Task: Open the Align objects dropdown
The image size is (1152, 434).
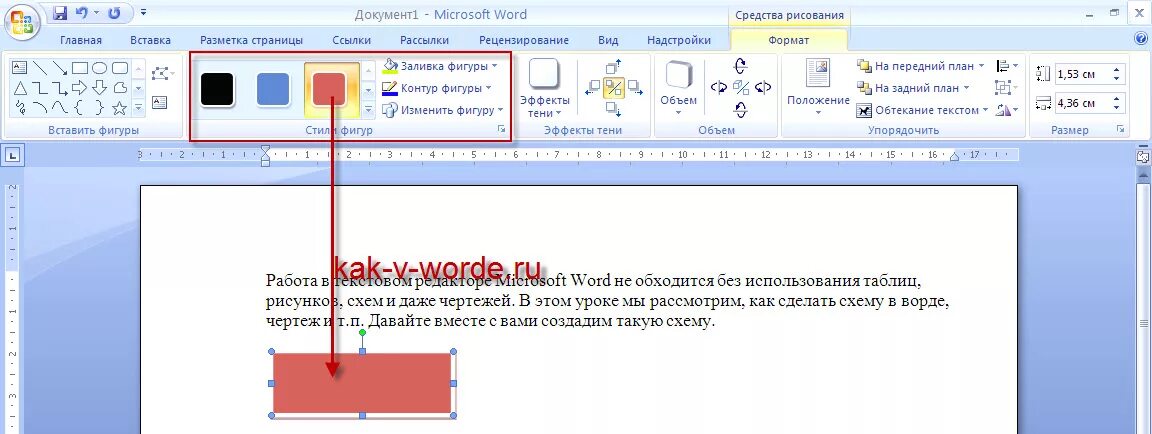Action: [x=1006, y=66]
